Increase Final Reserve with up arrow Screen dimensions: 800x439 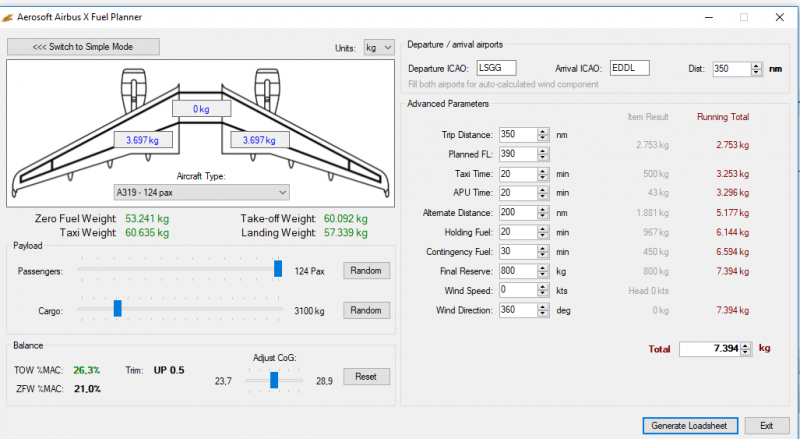pyautogui.click(x=543, y=267)
